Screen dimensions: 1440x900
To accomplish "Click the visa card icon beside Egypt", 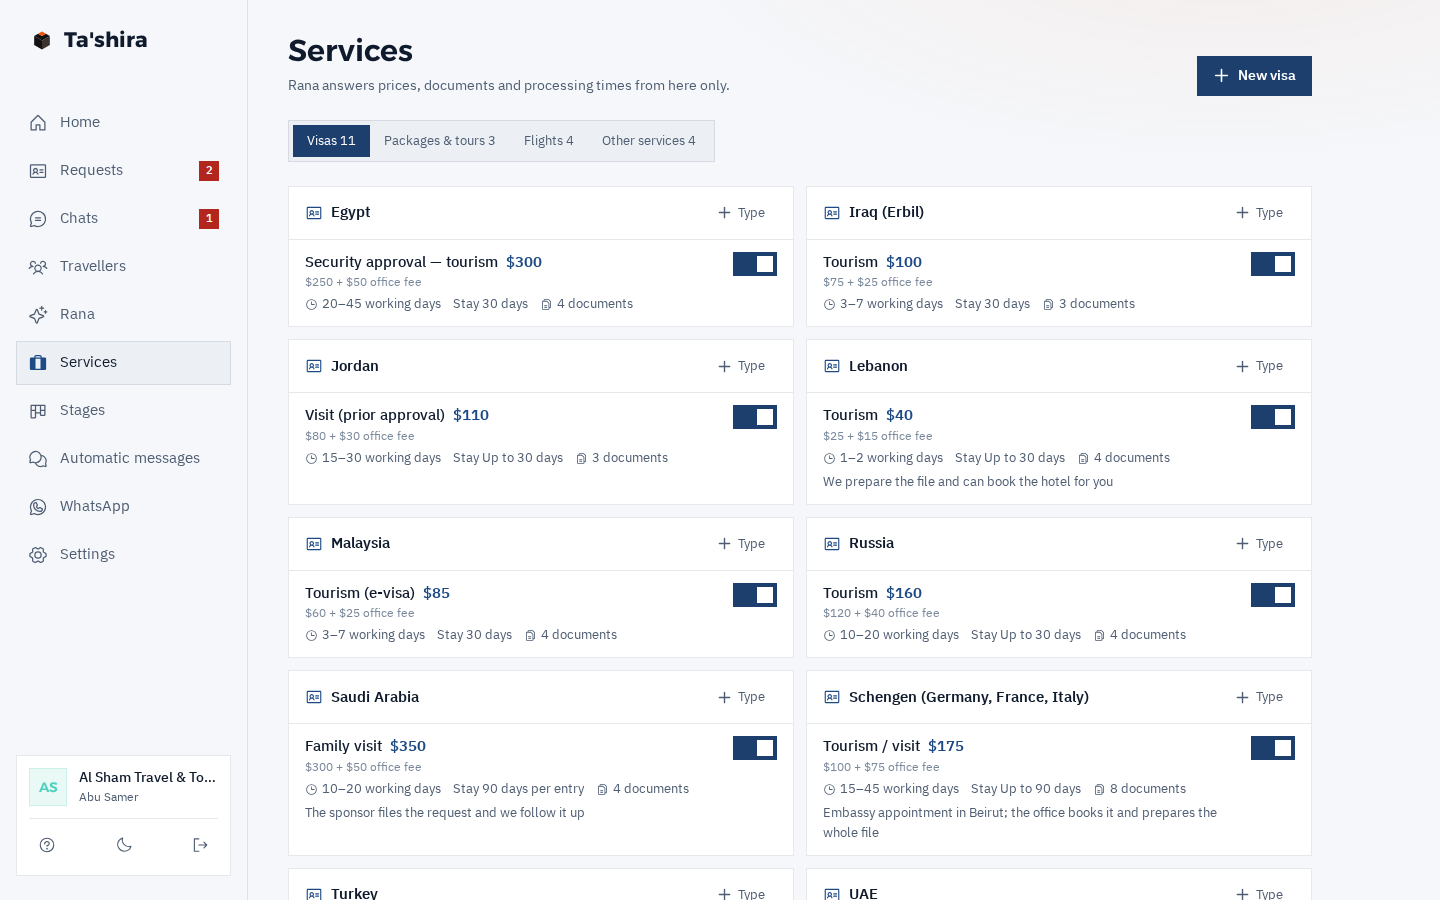I will [x=314, y=213].
